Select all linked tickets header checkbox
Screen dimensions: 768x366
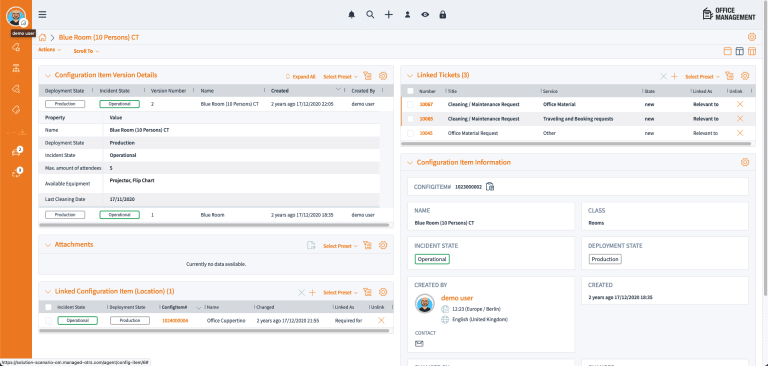[410, 91]
